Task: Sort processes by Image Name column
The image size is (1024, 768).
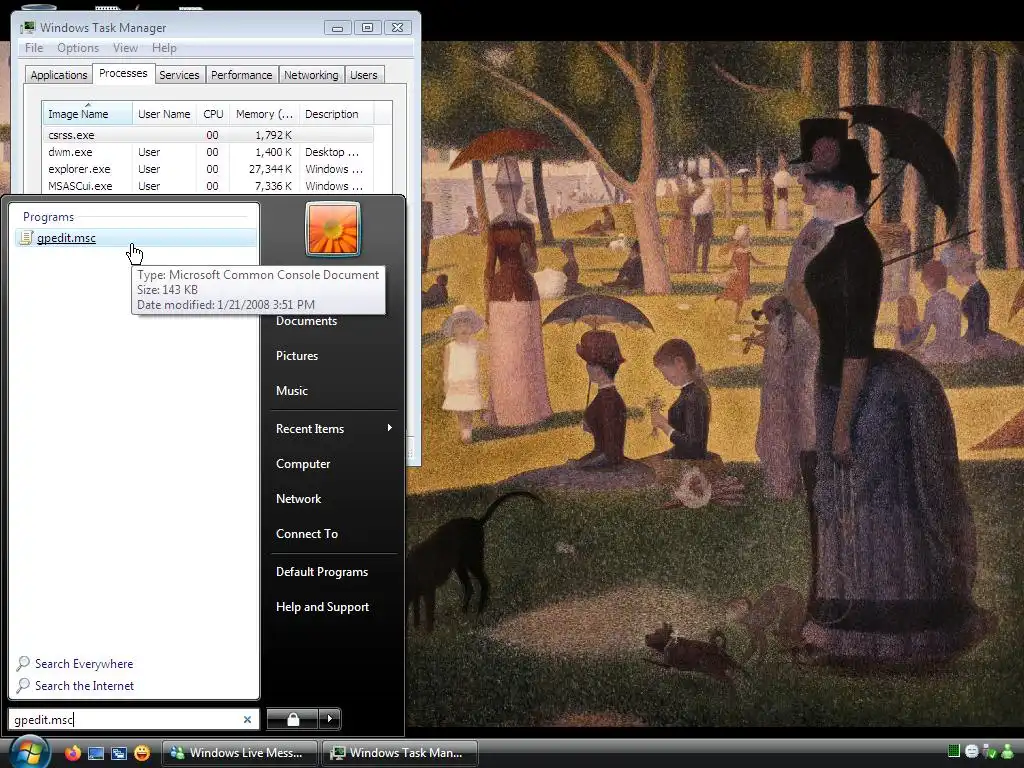Action: pos(88,114)
